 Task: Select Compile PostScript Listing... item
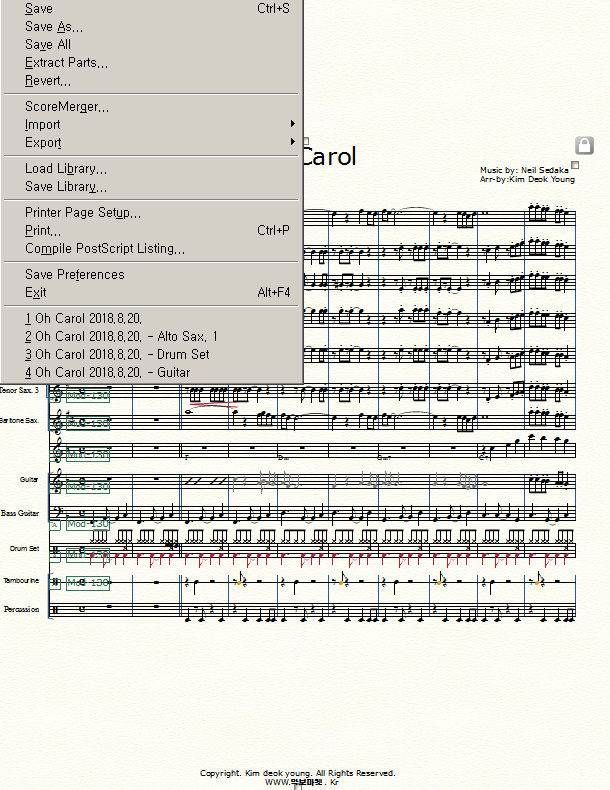click(x=105, y=248)
